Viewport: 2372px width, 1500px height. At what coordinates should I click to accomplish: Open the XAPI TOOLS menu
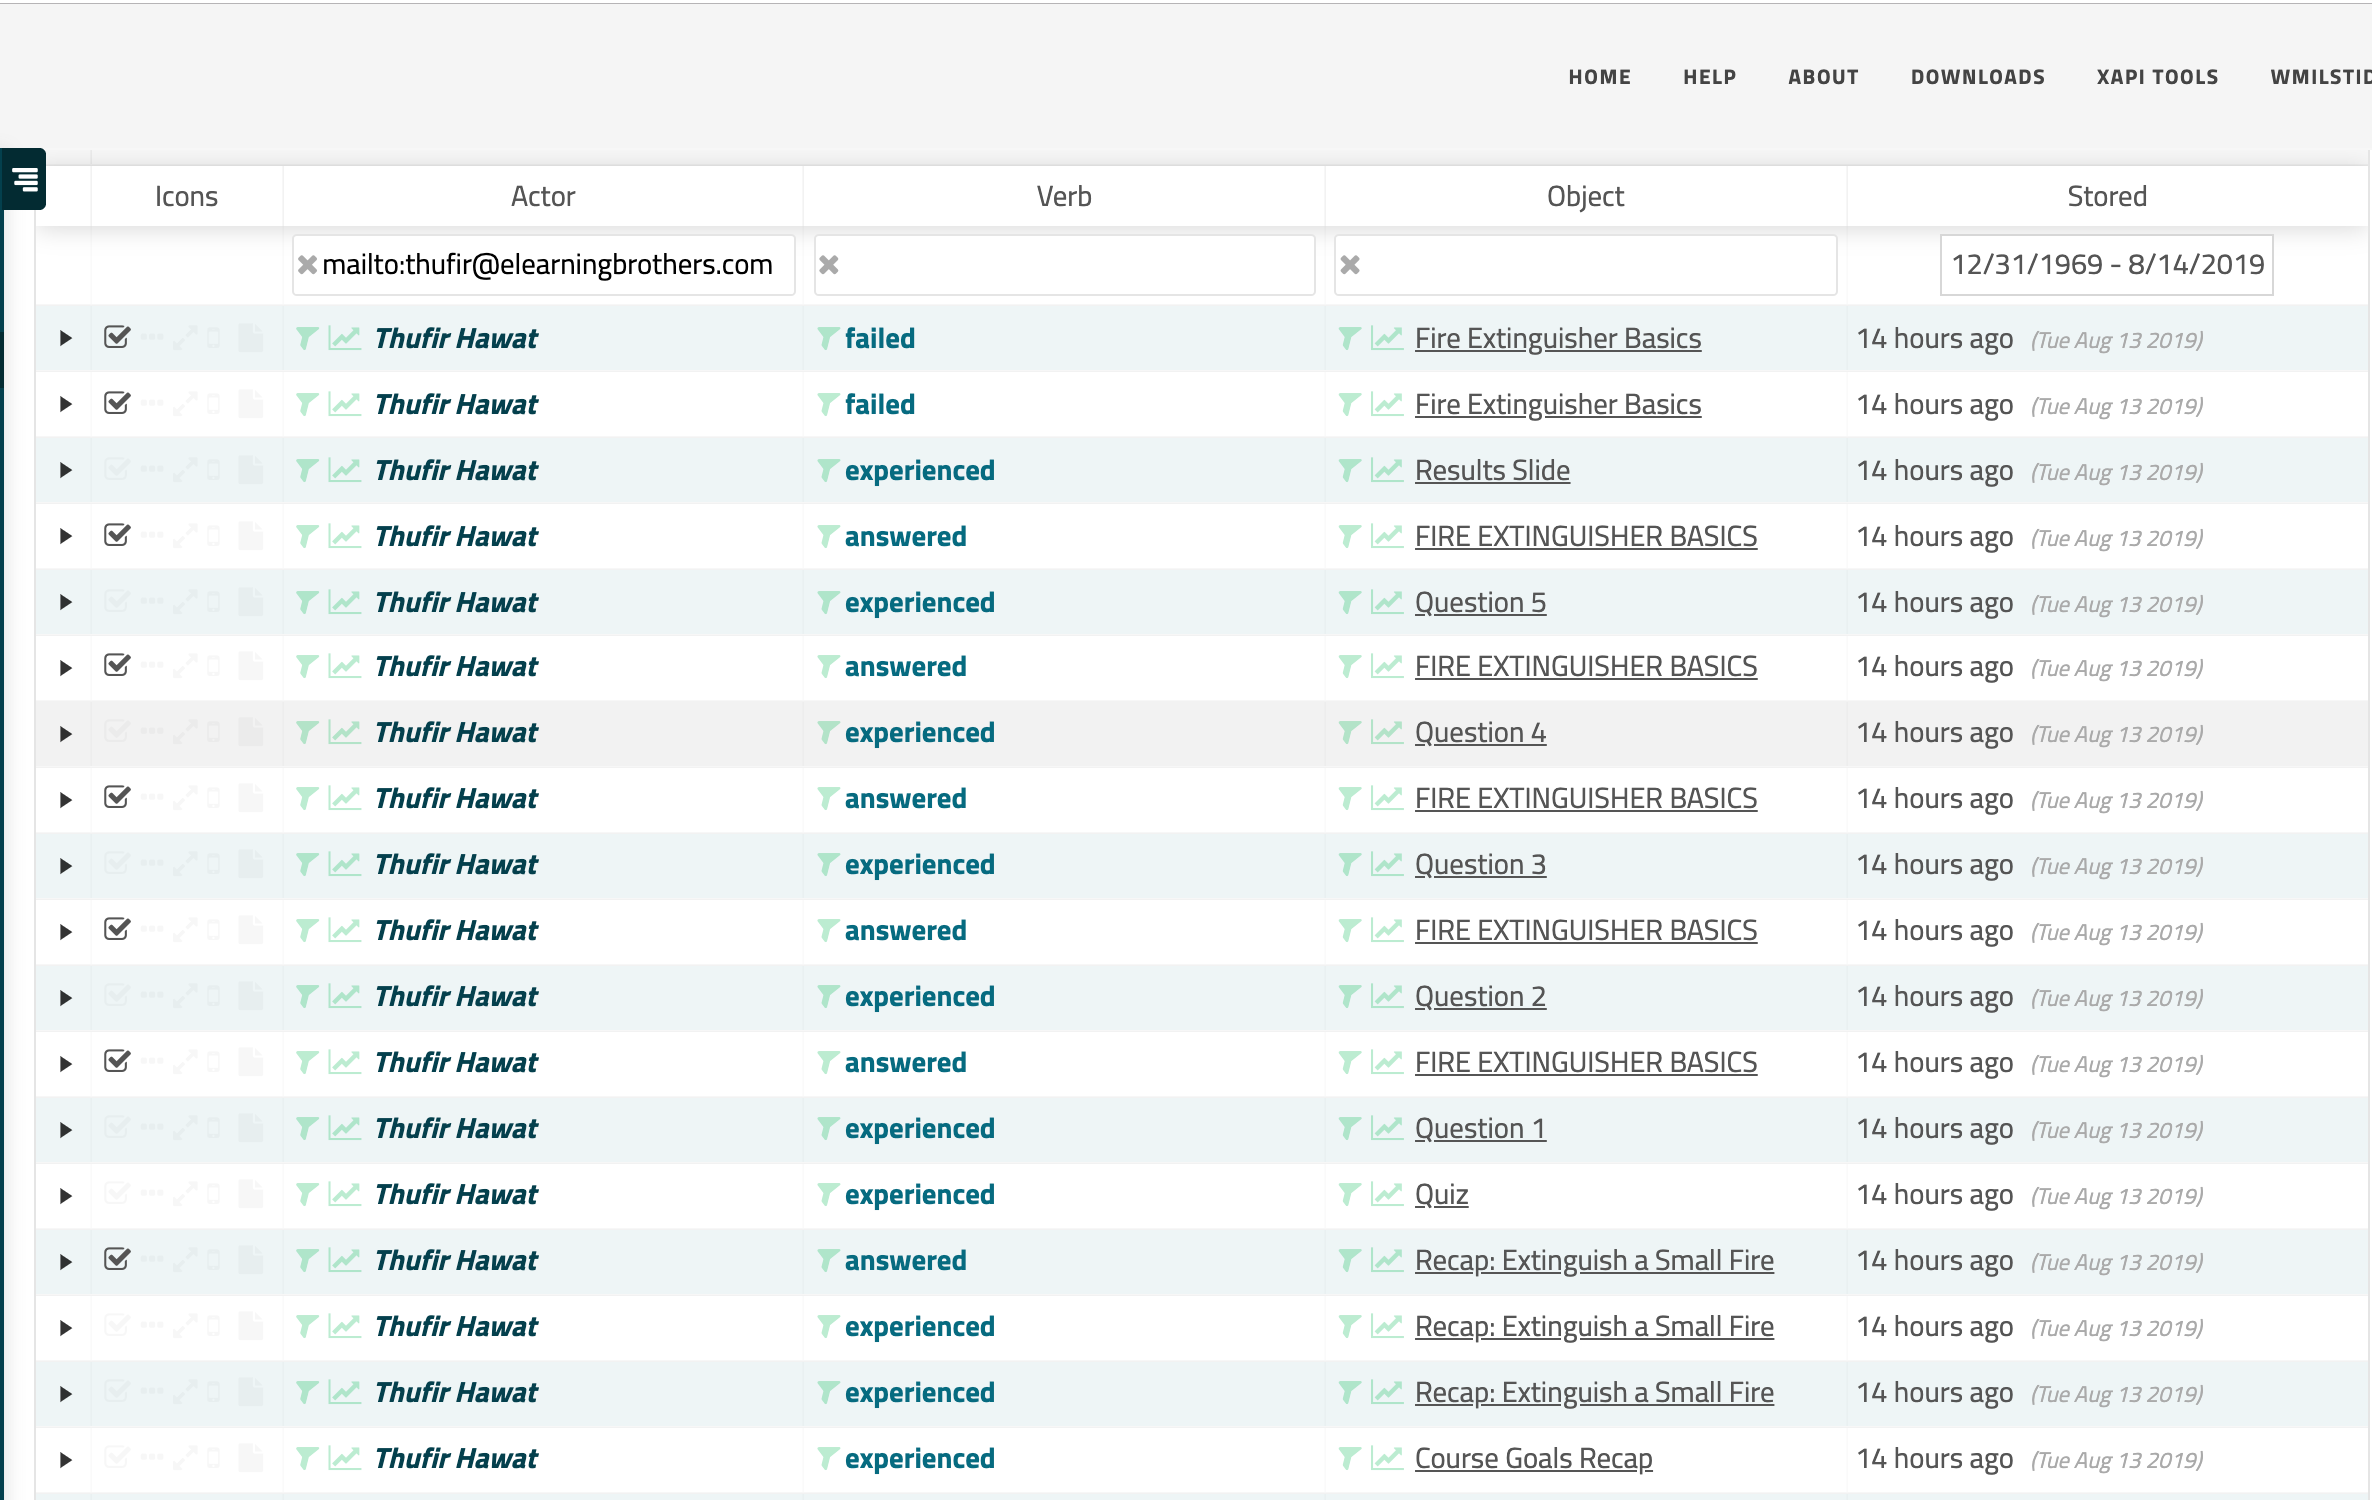click(2157, 77)
